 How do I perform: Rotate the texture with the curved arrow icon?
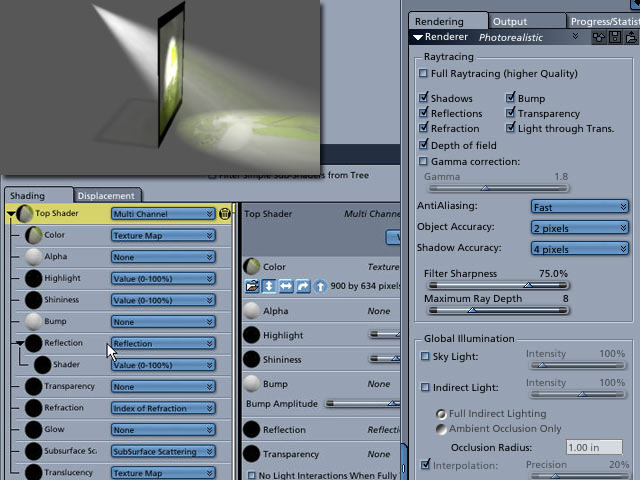click(x=303, y=286)
